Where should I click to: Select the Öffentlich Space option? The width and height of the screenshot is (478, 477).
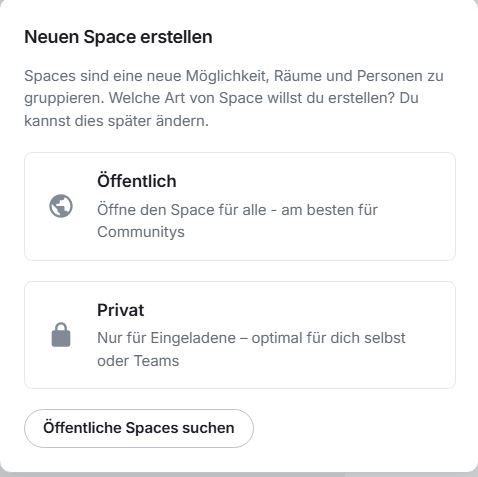point(240,206)
